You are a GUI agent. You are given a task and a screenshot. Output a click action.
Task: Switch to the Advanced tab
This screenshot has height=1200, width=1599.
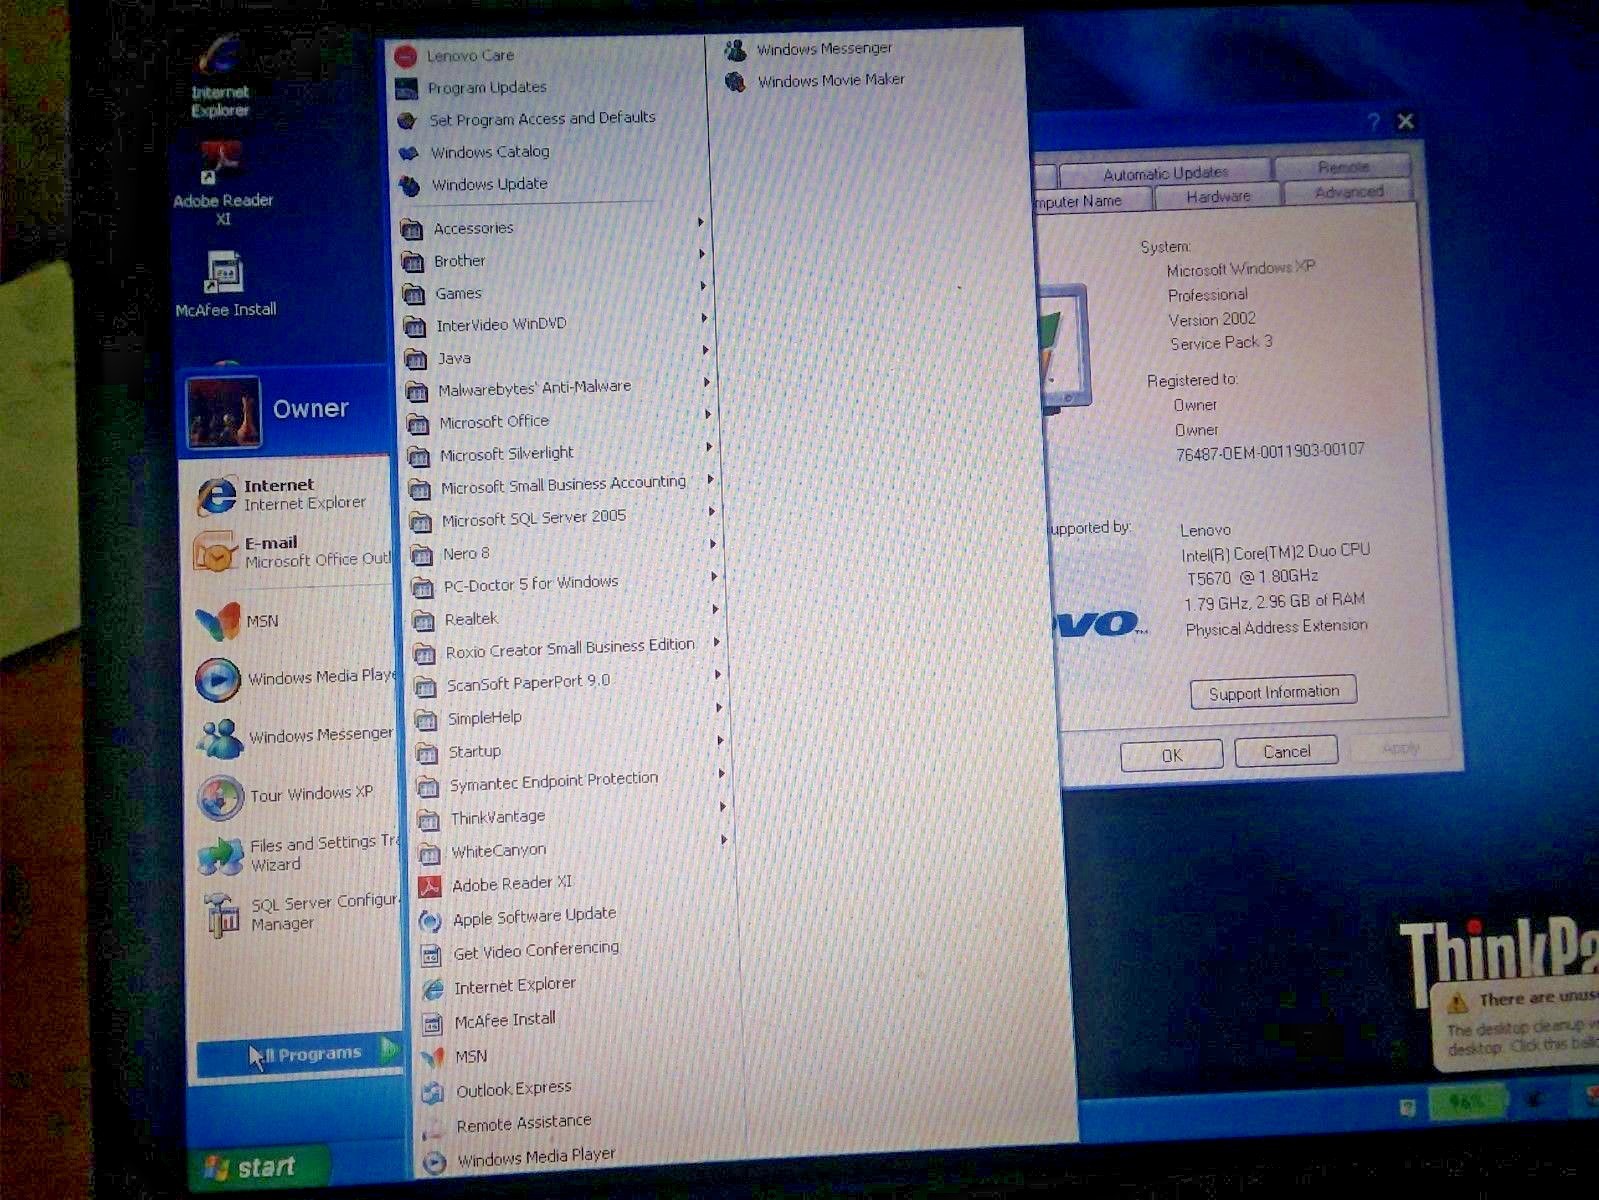[x=1348, y=191]
